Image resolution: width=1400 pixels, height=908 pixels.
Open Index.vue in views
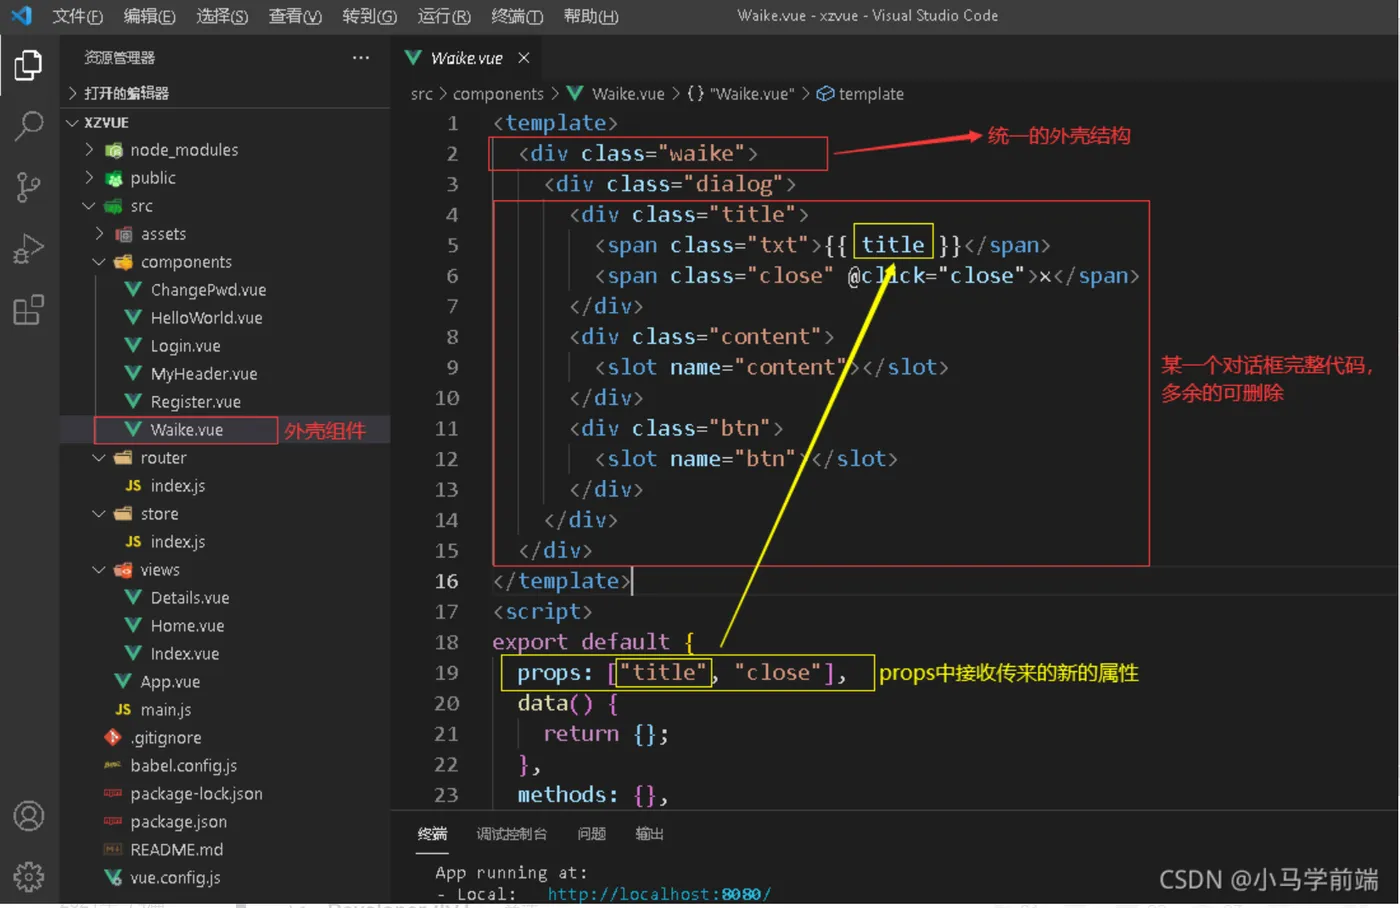(184, 653)
